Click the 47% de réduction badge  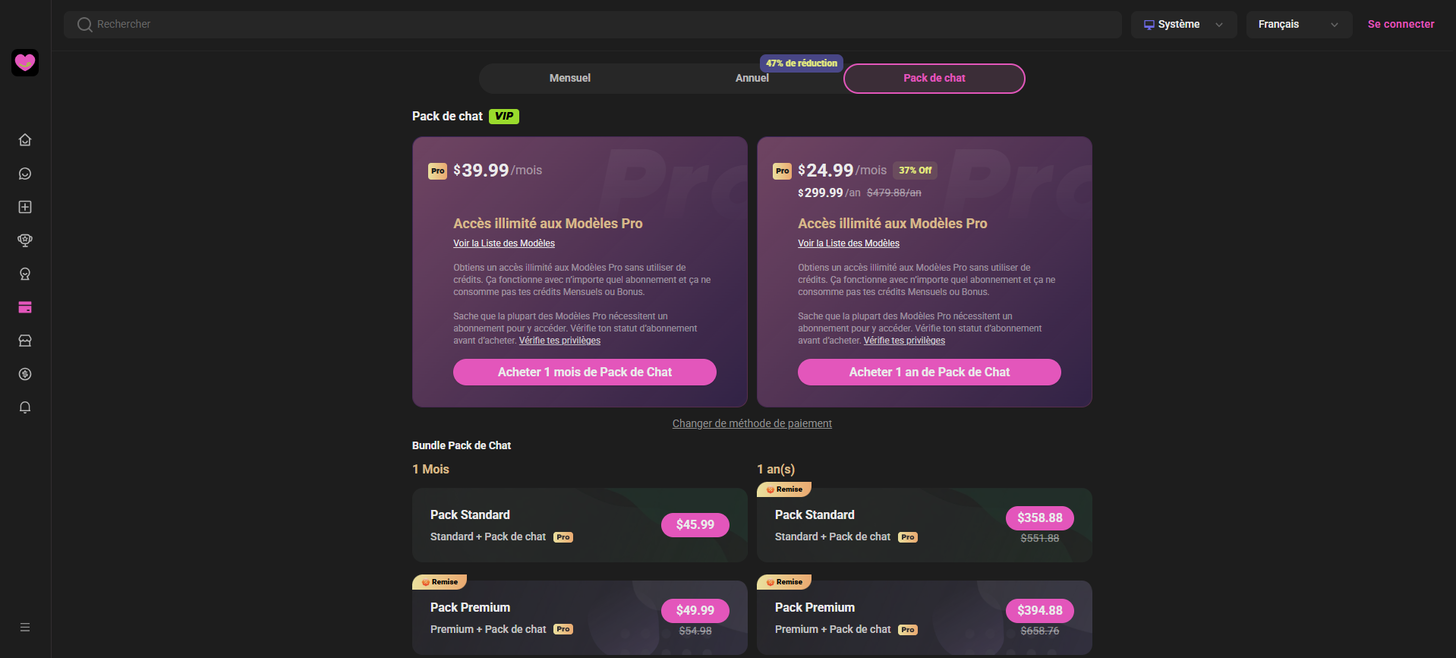click(x=801, y=63)
